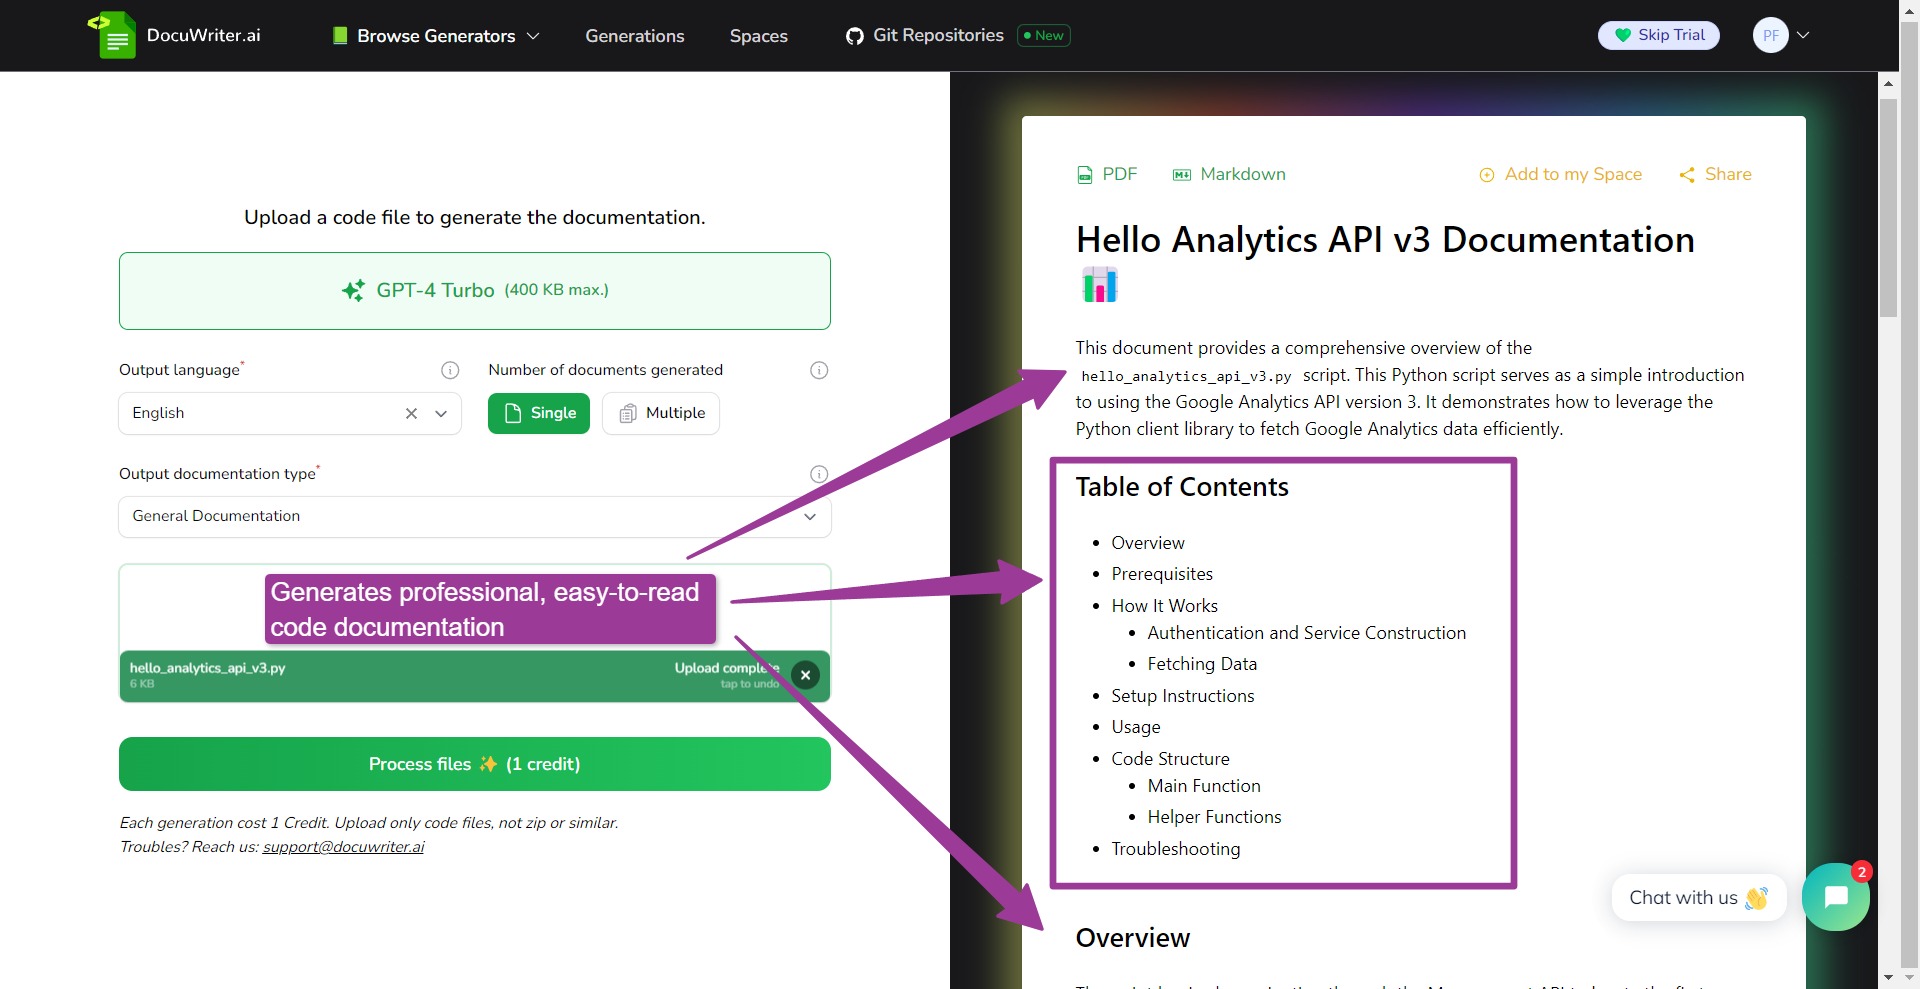The image size is (1920, 989).
Task: Open the Browse Generators menu
Action: point(436,36)
